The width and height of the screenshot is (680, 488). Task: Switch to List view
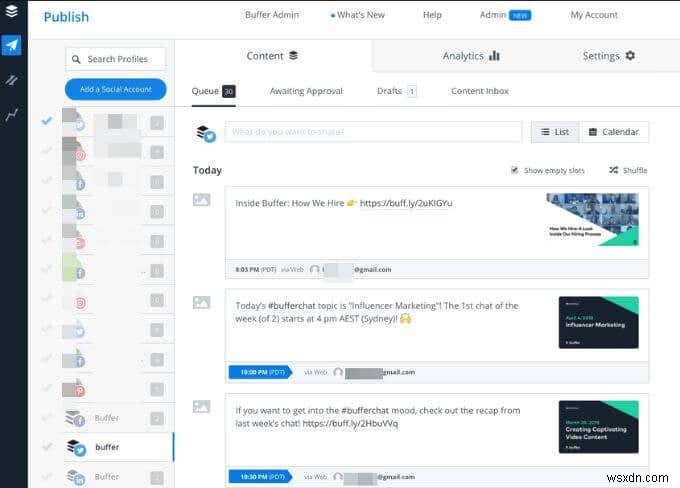pyautogui.click(x=555, y=132)
